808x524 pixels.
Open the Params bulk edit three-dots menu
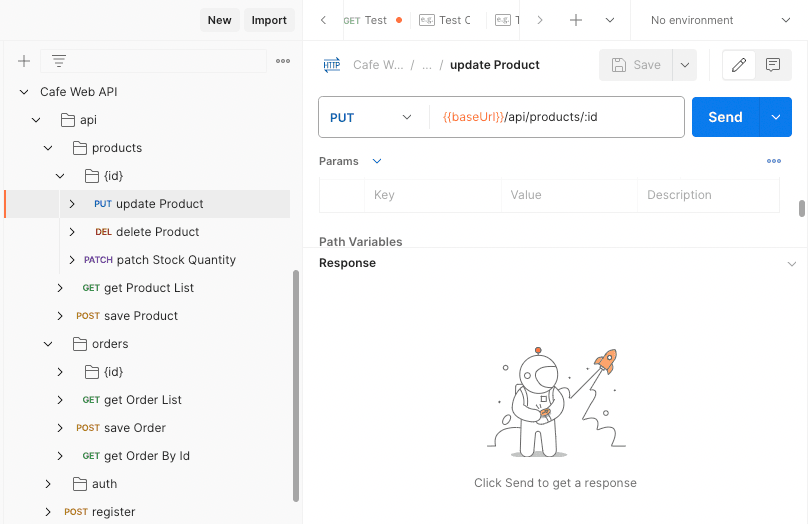coord(773,161)
